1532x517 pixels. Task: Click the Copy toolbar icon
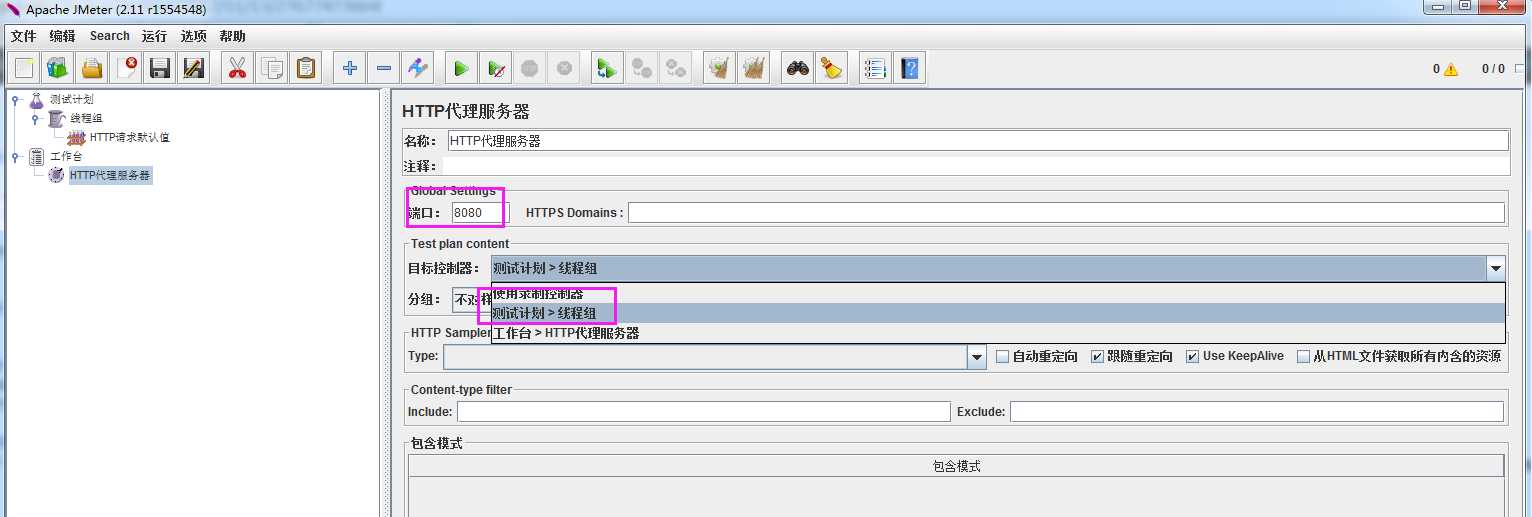pos(272,68)
